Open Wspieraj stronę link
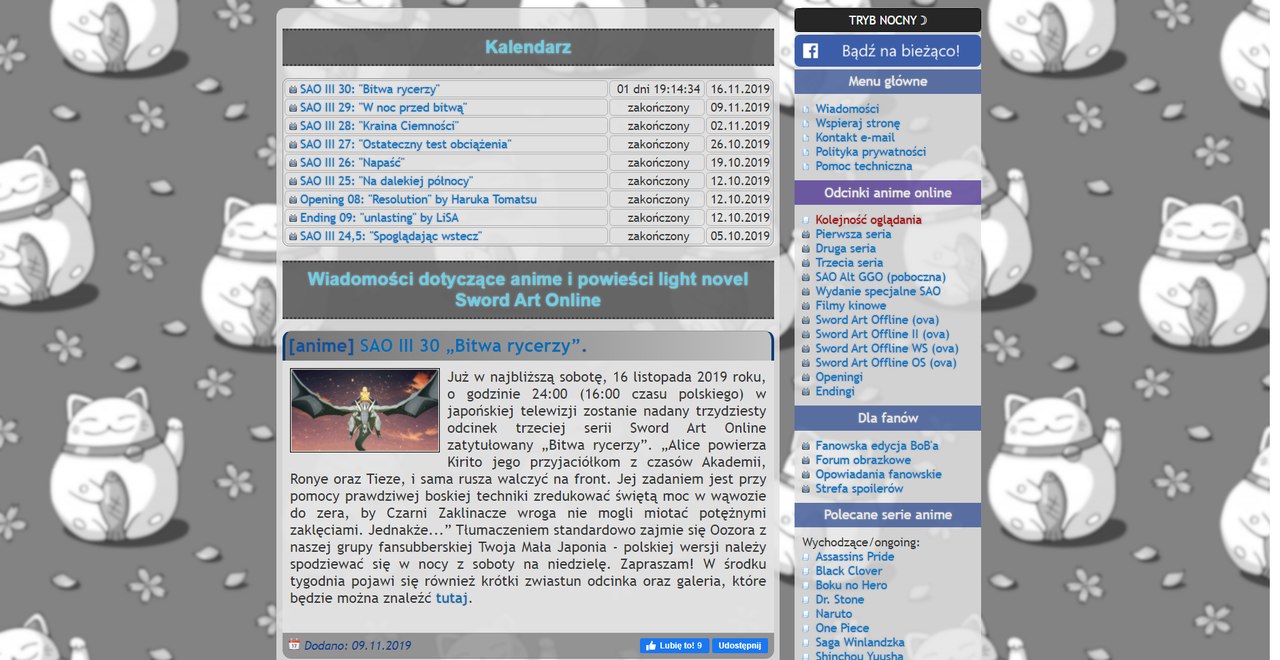This screenshot has width=1280, height=660. 857,123
